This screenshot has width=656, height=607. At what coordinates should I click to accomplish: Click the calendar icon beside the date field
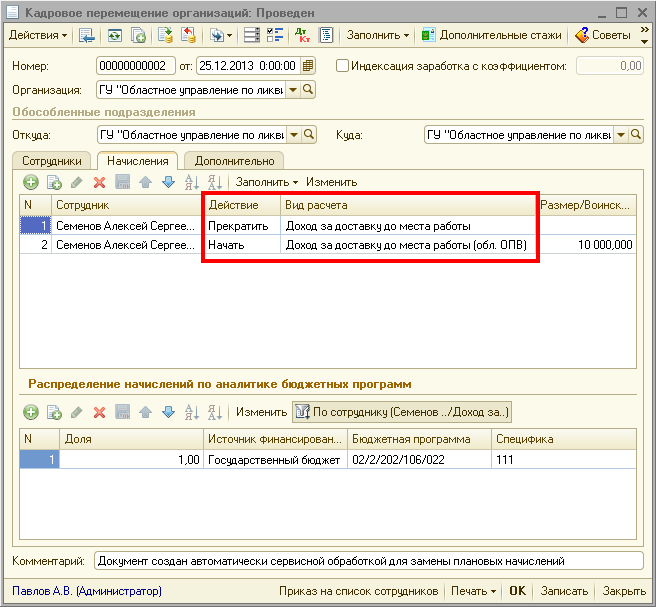(x=308, y=66)
